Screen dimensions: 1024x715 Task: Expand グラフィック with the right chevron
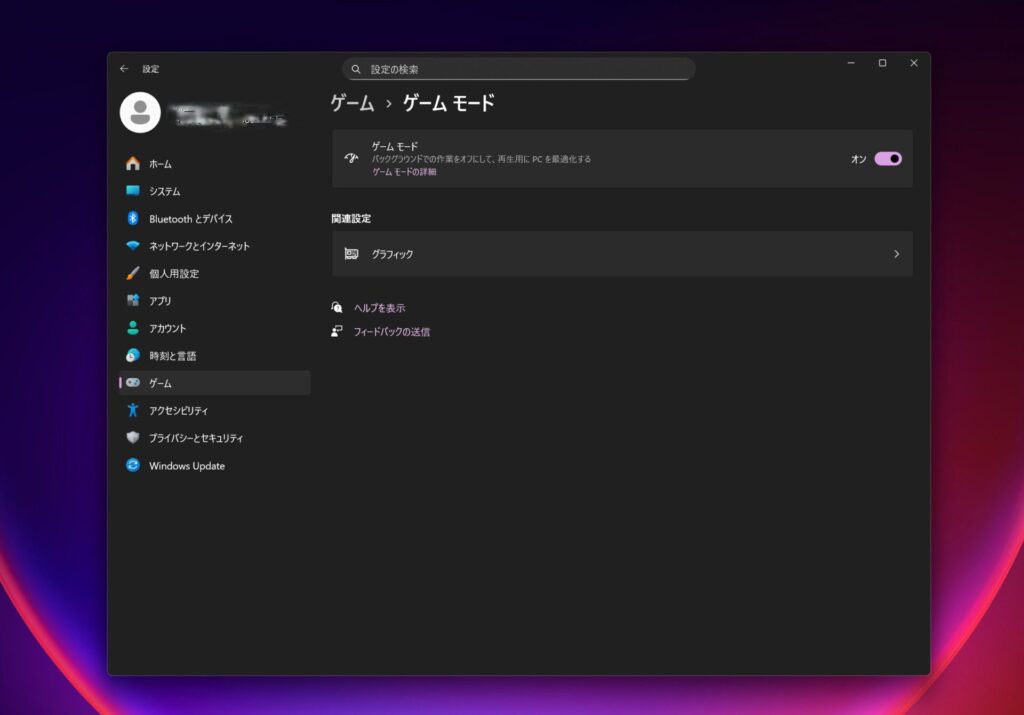pos(896,254)
